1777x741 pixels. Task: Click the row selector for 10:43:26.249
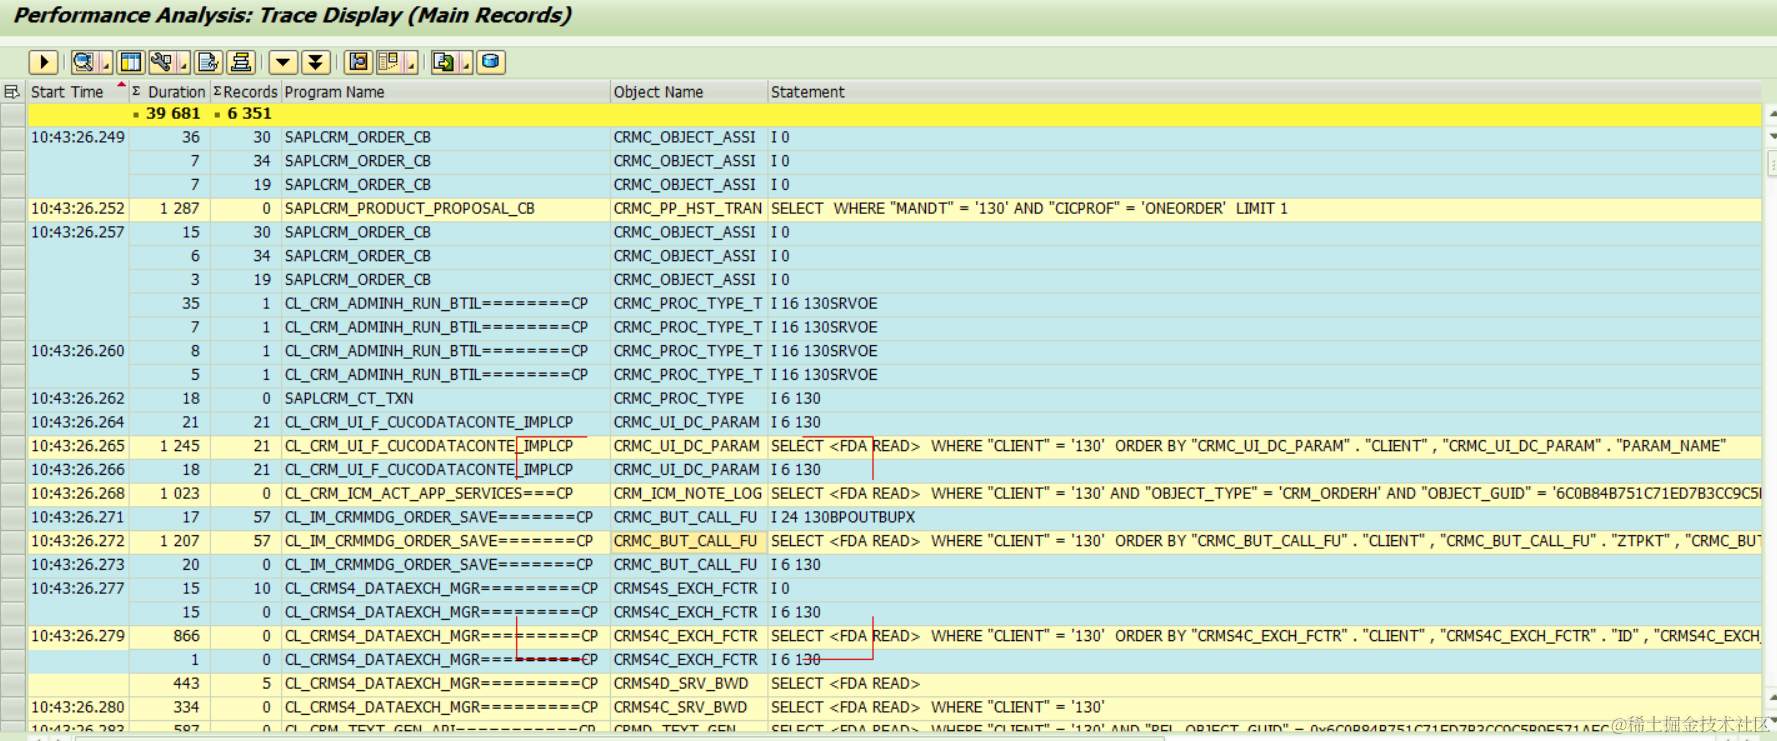[13, 137]
